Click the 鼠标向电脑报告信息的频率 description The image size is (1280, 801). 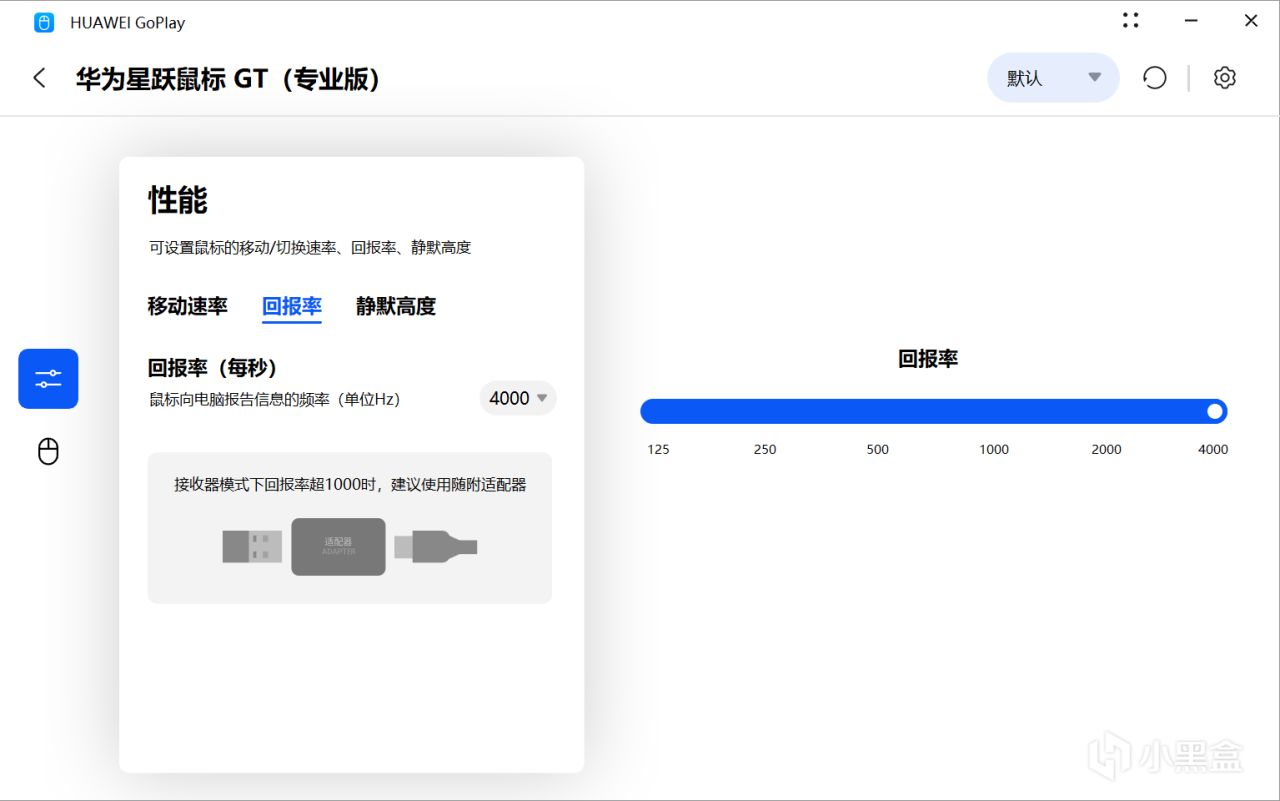(274, 399)
